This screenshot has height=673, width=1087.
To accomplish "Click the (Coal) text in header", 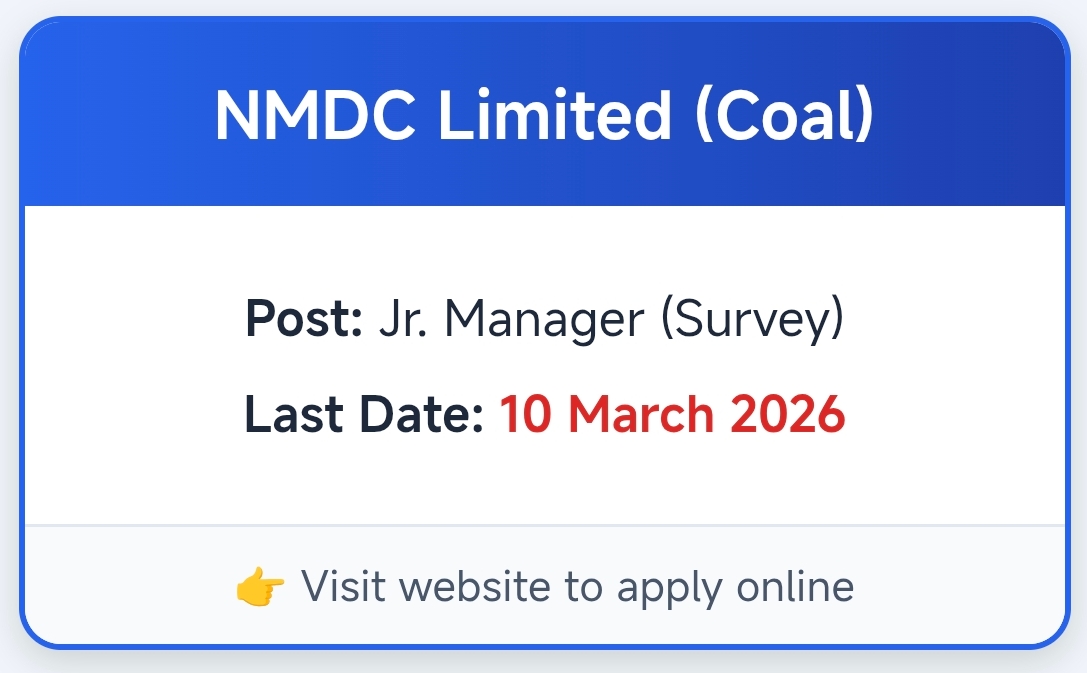I will pyautogui.click(x=785, y=115).
